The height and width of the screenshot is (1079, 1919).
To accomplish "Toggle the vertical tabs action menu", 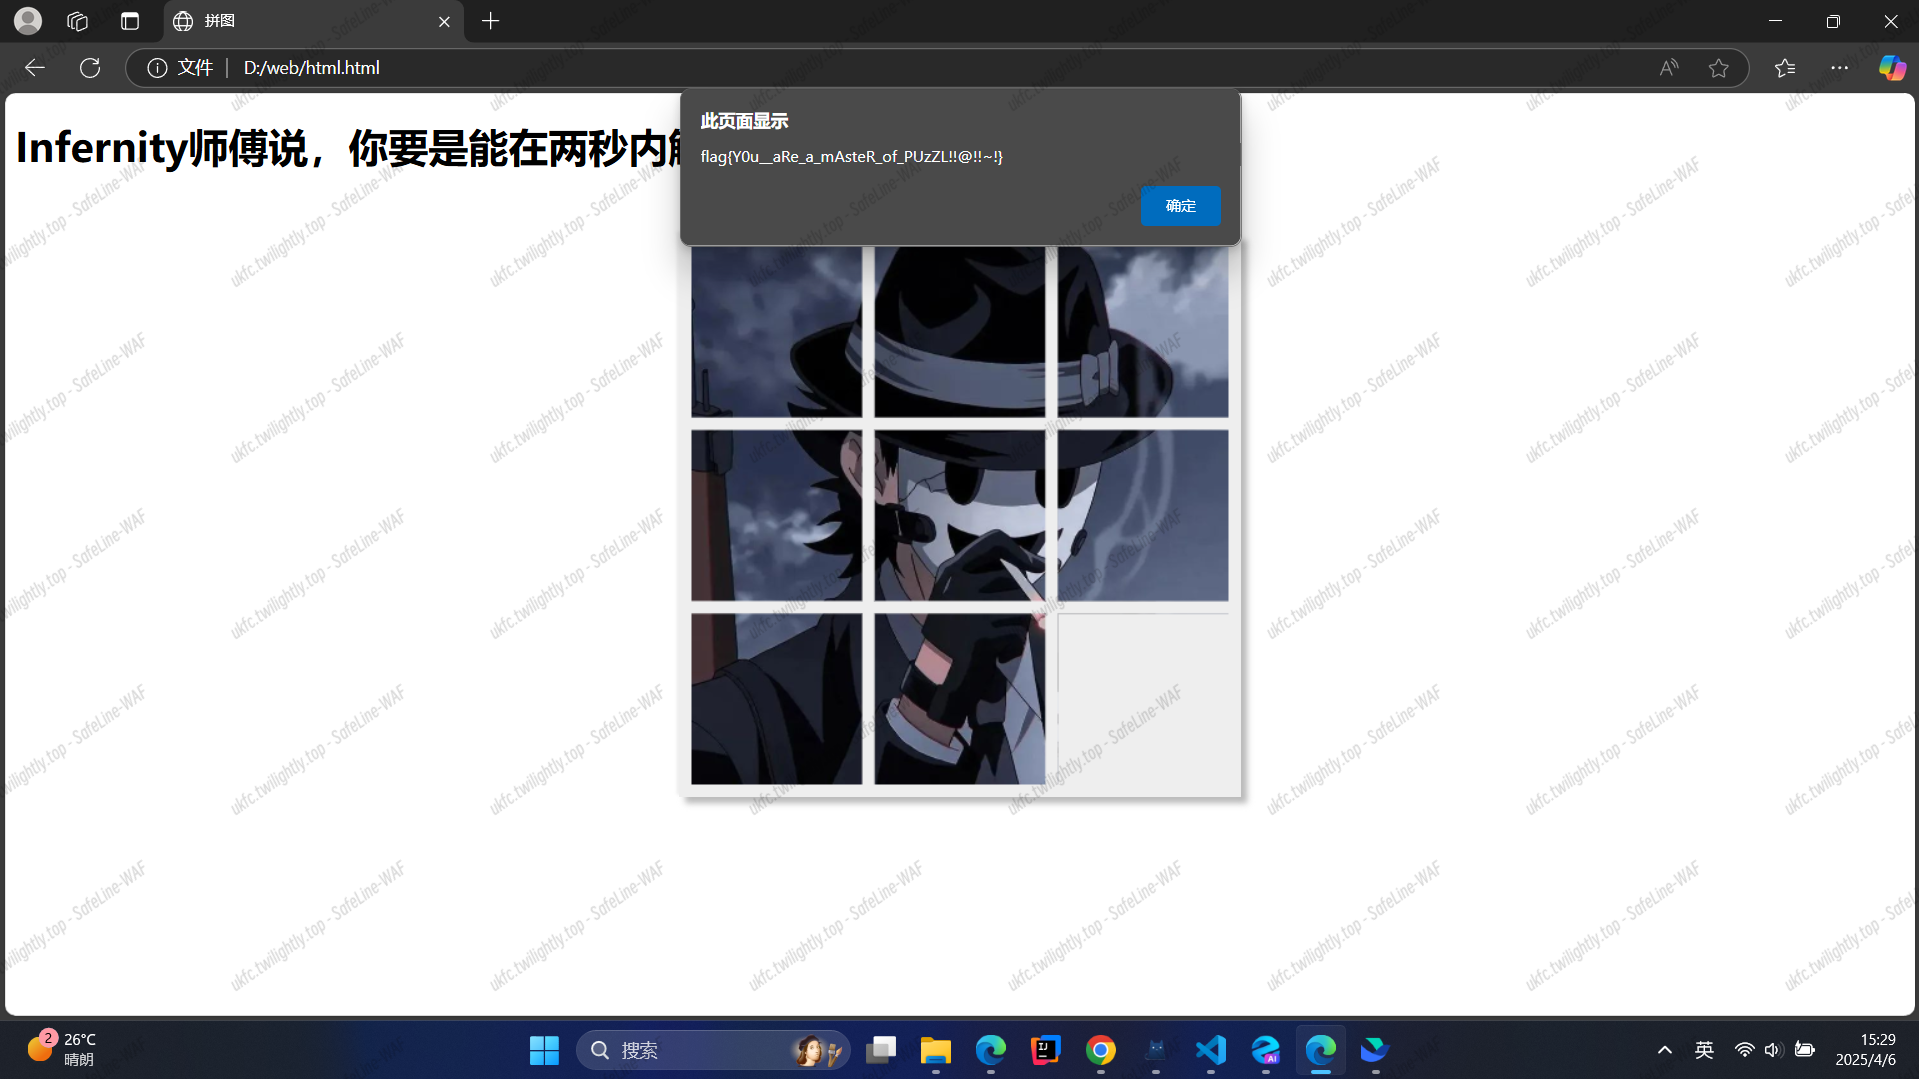I will (130, 21).
